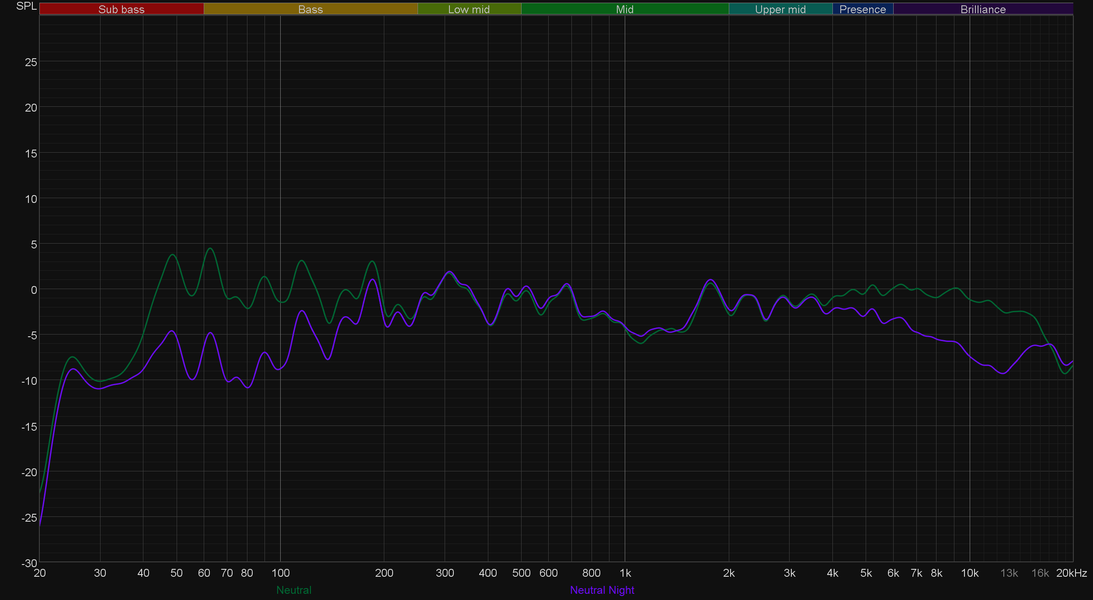This screenshot has height=600, width=1093.
Task: Click the 5k frequency axis label
Action: (x=866, y=573)
